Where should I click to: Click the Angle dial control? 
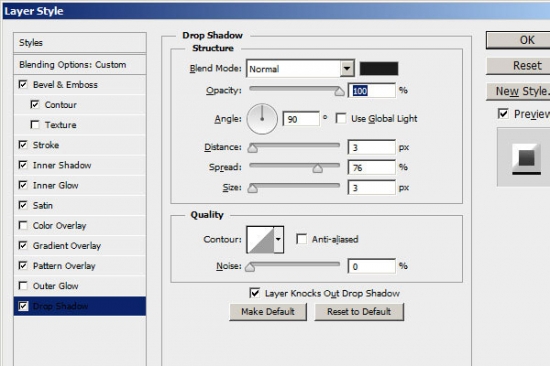(x=262, y=119)
